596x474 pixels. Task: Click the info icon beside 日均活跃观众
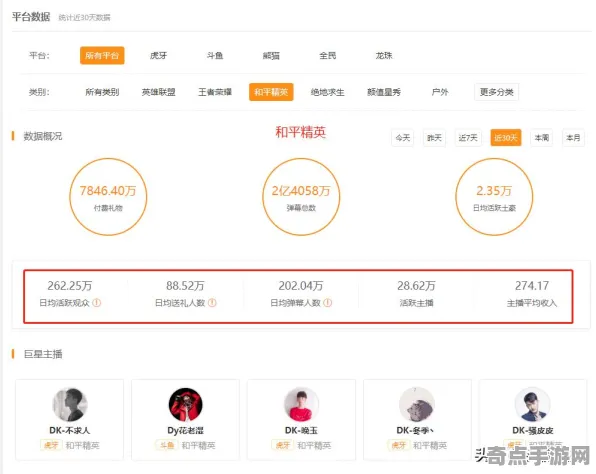97,303
